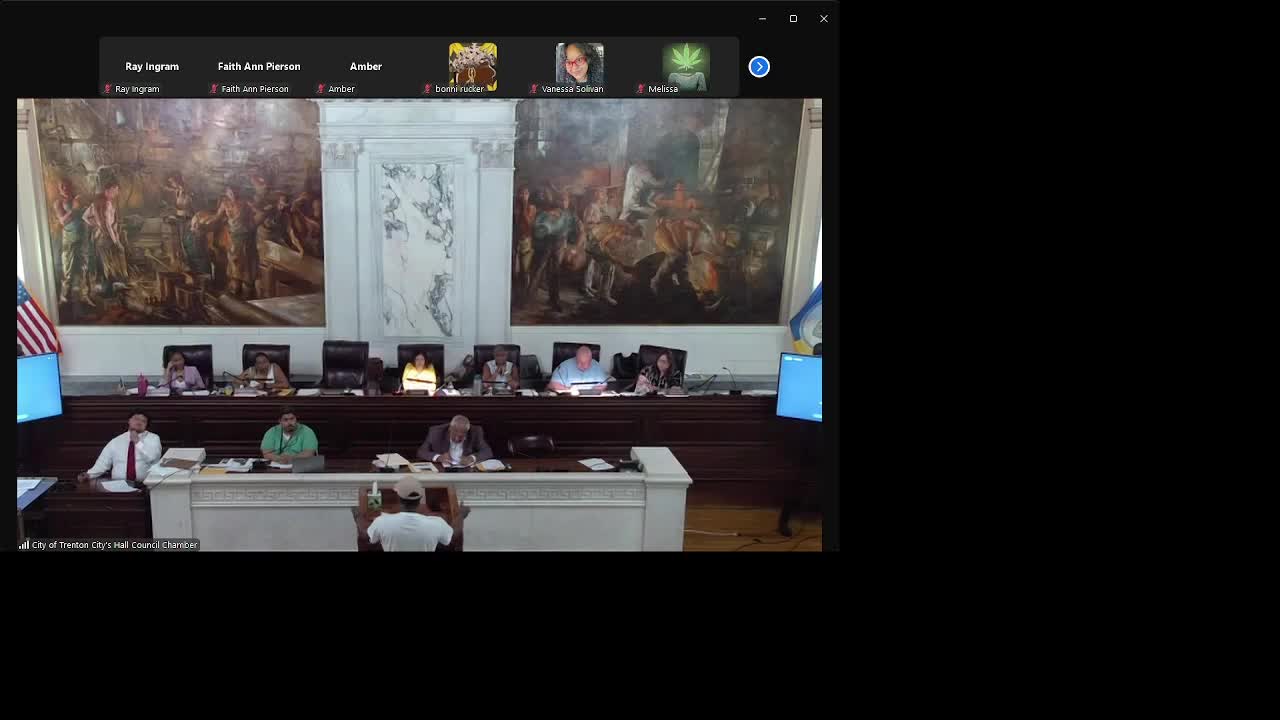The image size is (1280, 720).
Task: Show next participants with the blue arrow
Action: pos(759,67)
